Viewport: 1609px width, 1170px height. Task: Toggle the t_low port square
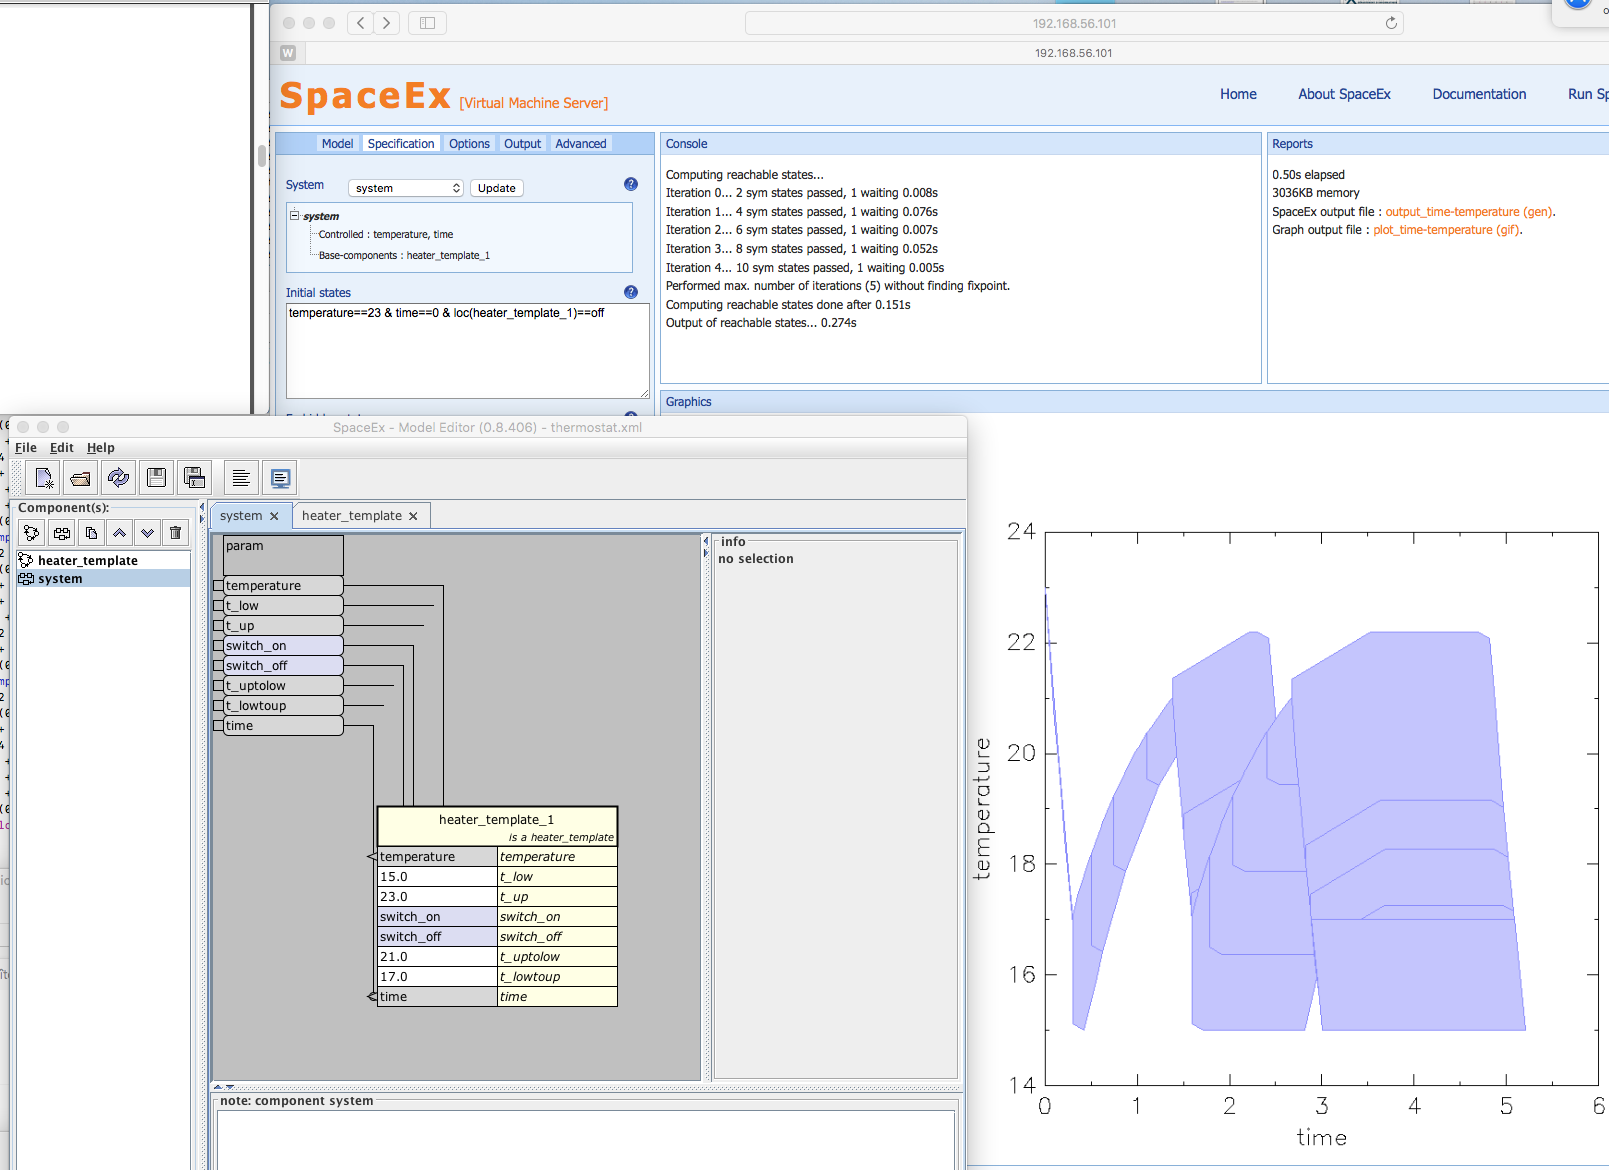coord(218,606)
